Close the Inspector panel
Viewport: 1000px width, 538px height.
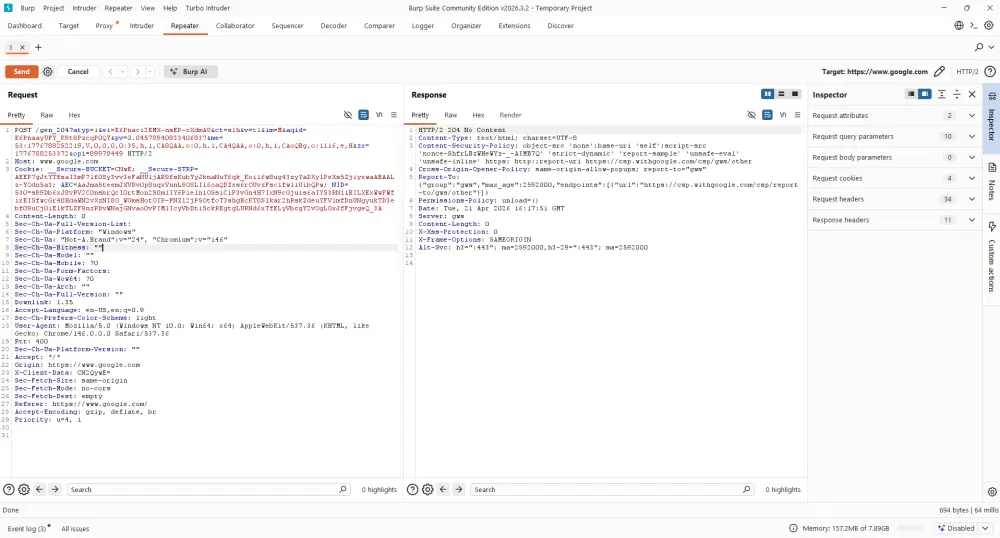(972, 94)
